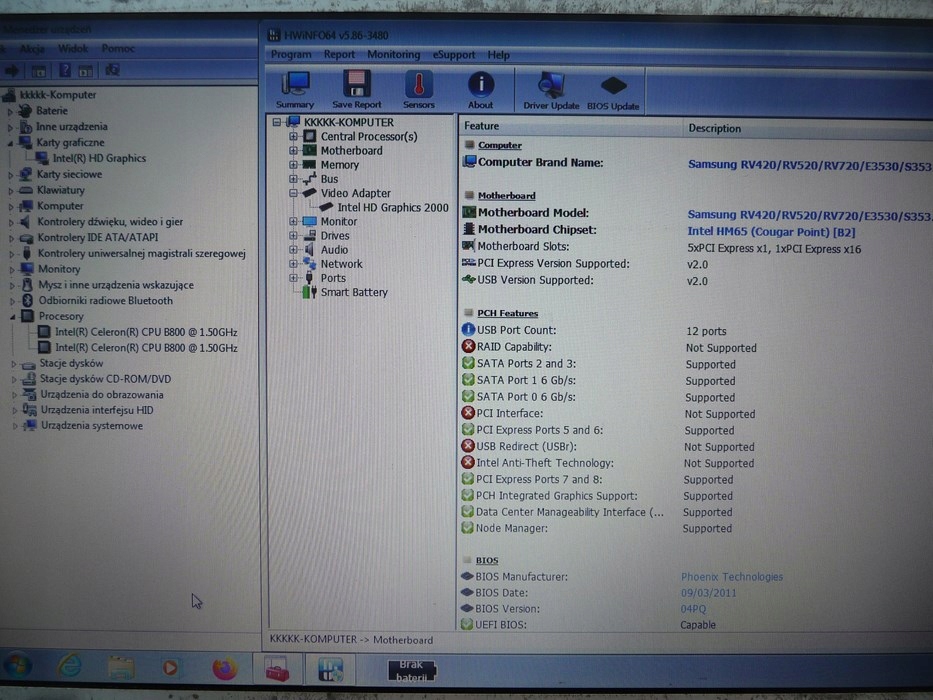Click the help question-mark toolbar icon
The width and height of the screenshot is (933, 700).
65,71
